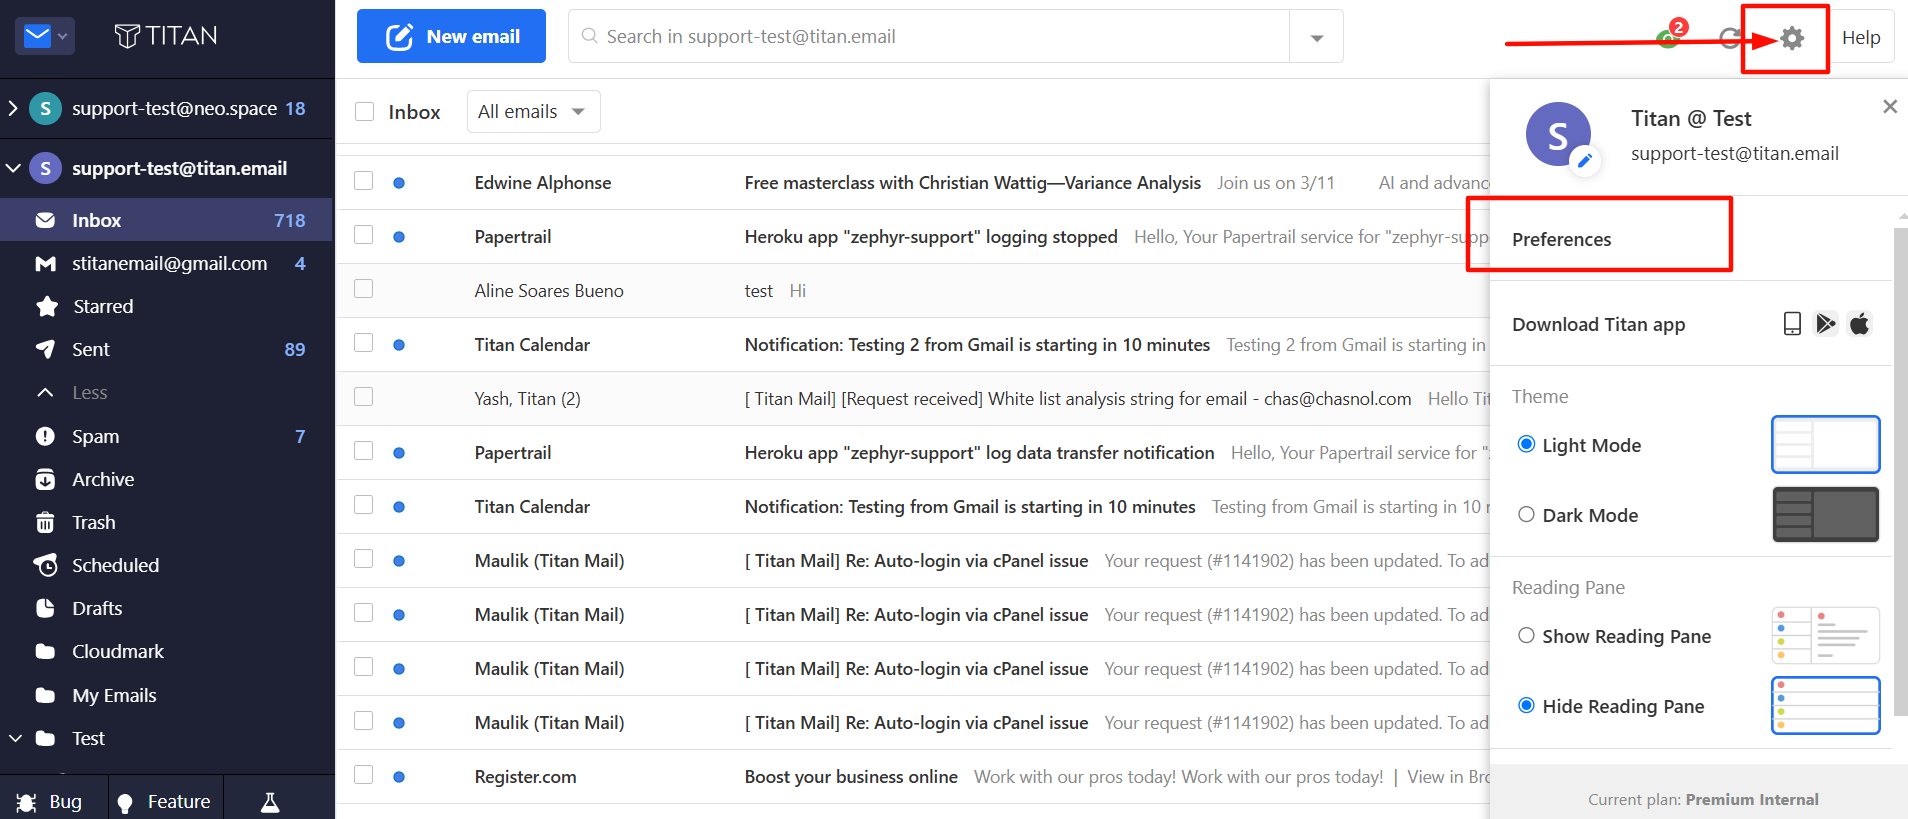The width and height of the screenshot is (1908, 819).
Task: Edit profile picture via pencil icon
Action: tap(1584, 160)
